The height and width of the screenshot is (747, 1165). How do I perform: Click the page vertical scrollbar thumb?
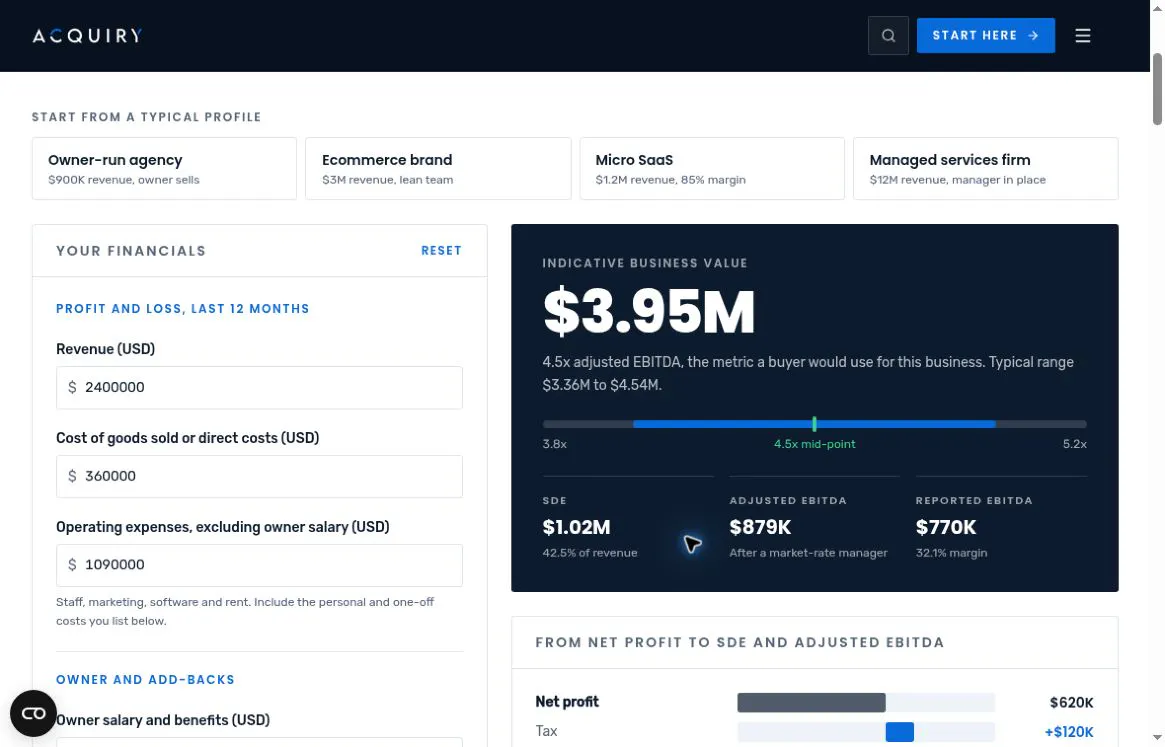click(x=1157, y=89)
